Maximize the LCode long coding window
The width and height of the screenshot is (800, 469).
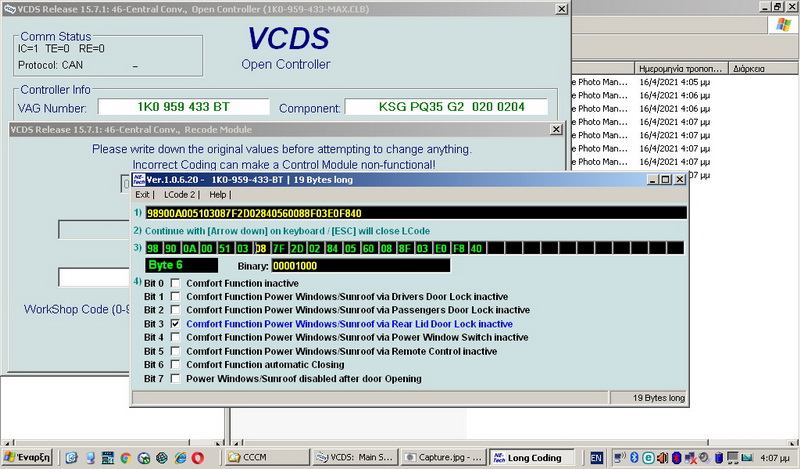point(665,180)
